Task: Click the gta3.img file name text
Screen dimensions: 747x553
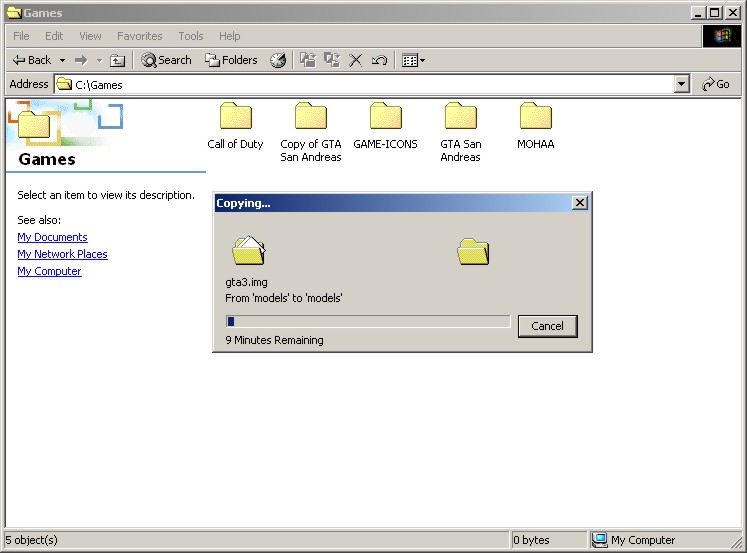Action: coord(246,282)
